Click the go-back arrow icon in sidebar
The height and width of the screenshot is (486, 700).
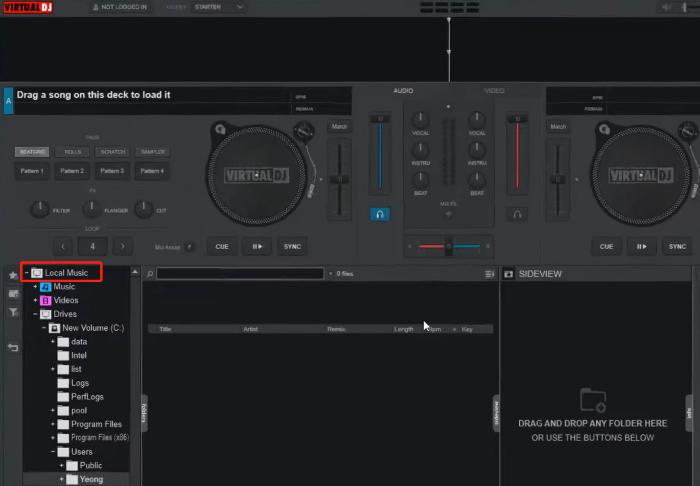13,347
